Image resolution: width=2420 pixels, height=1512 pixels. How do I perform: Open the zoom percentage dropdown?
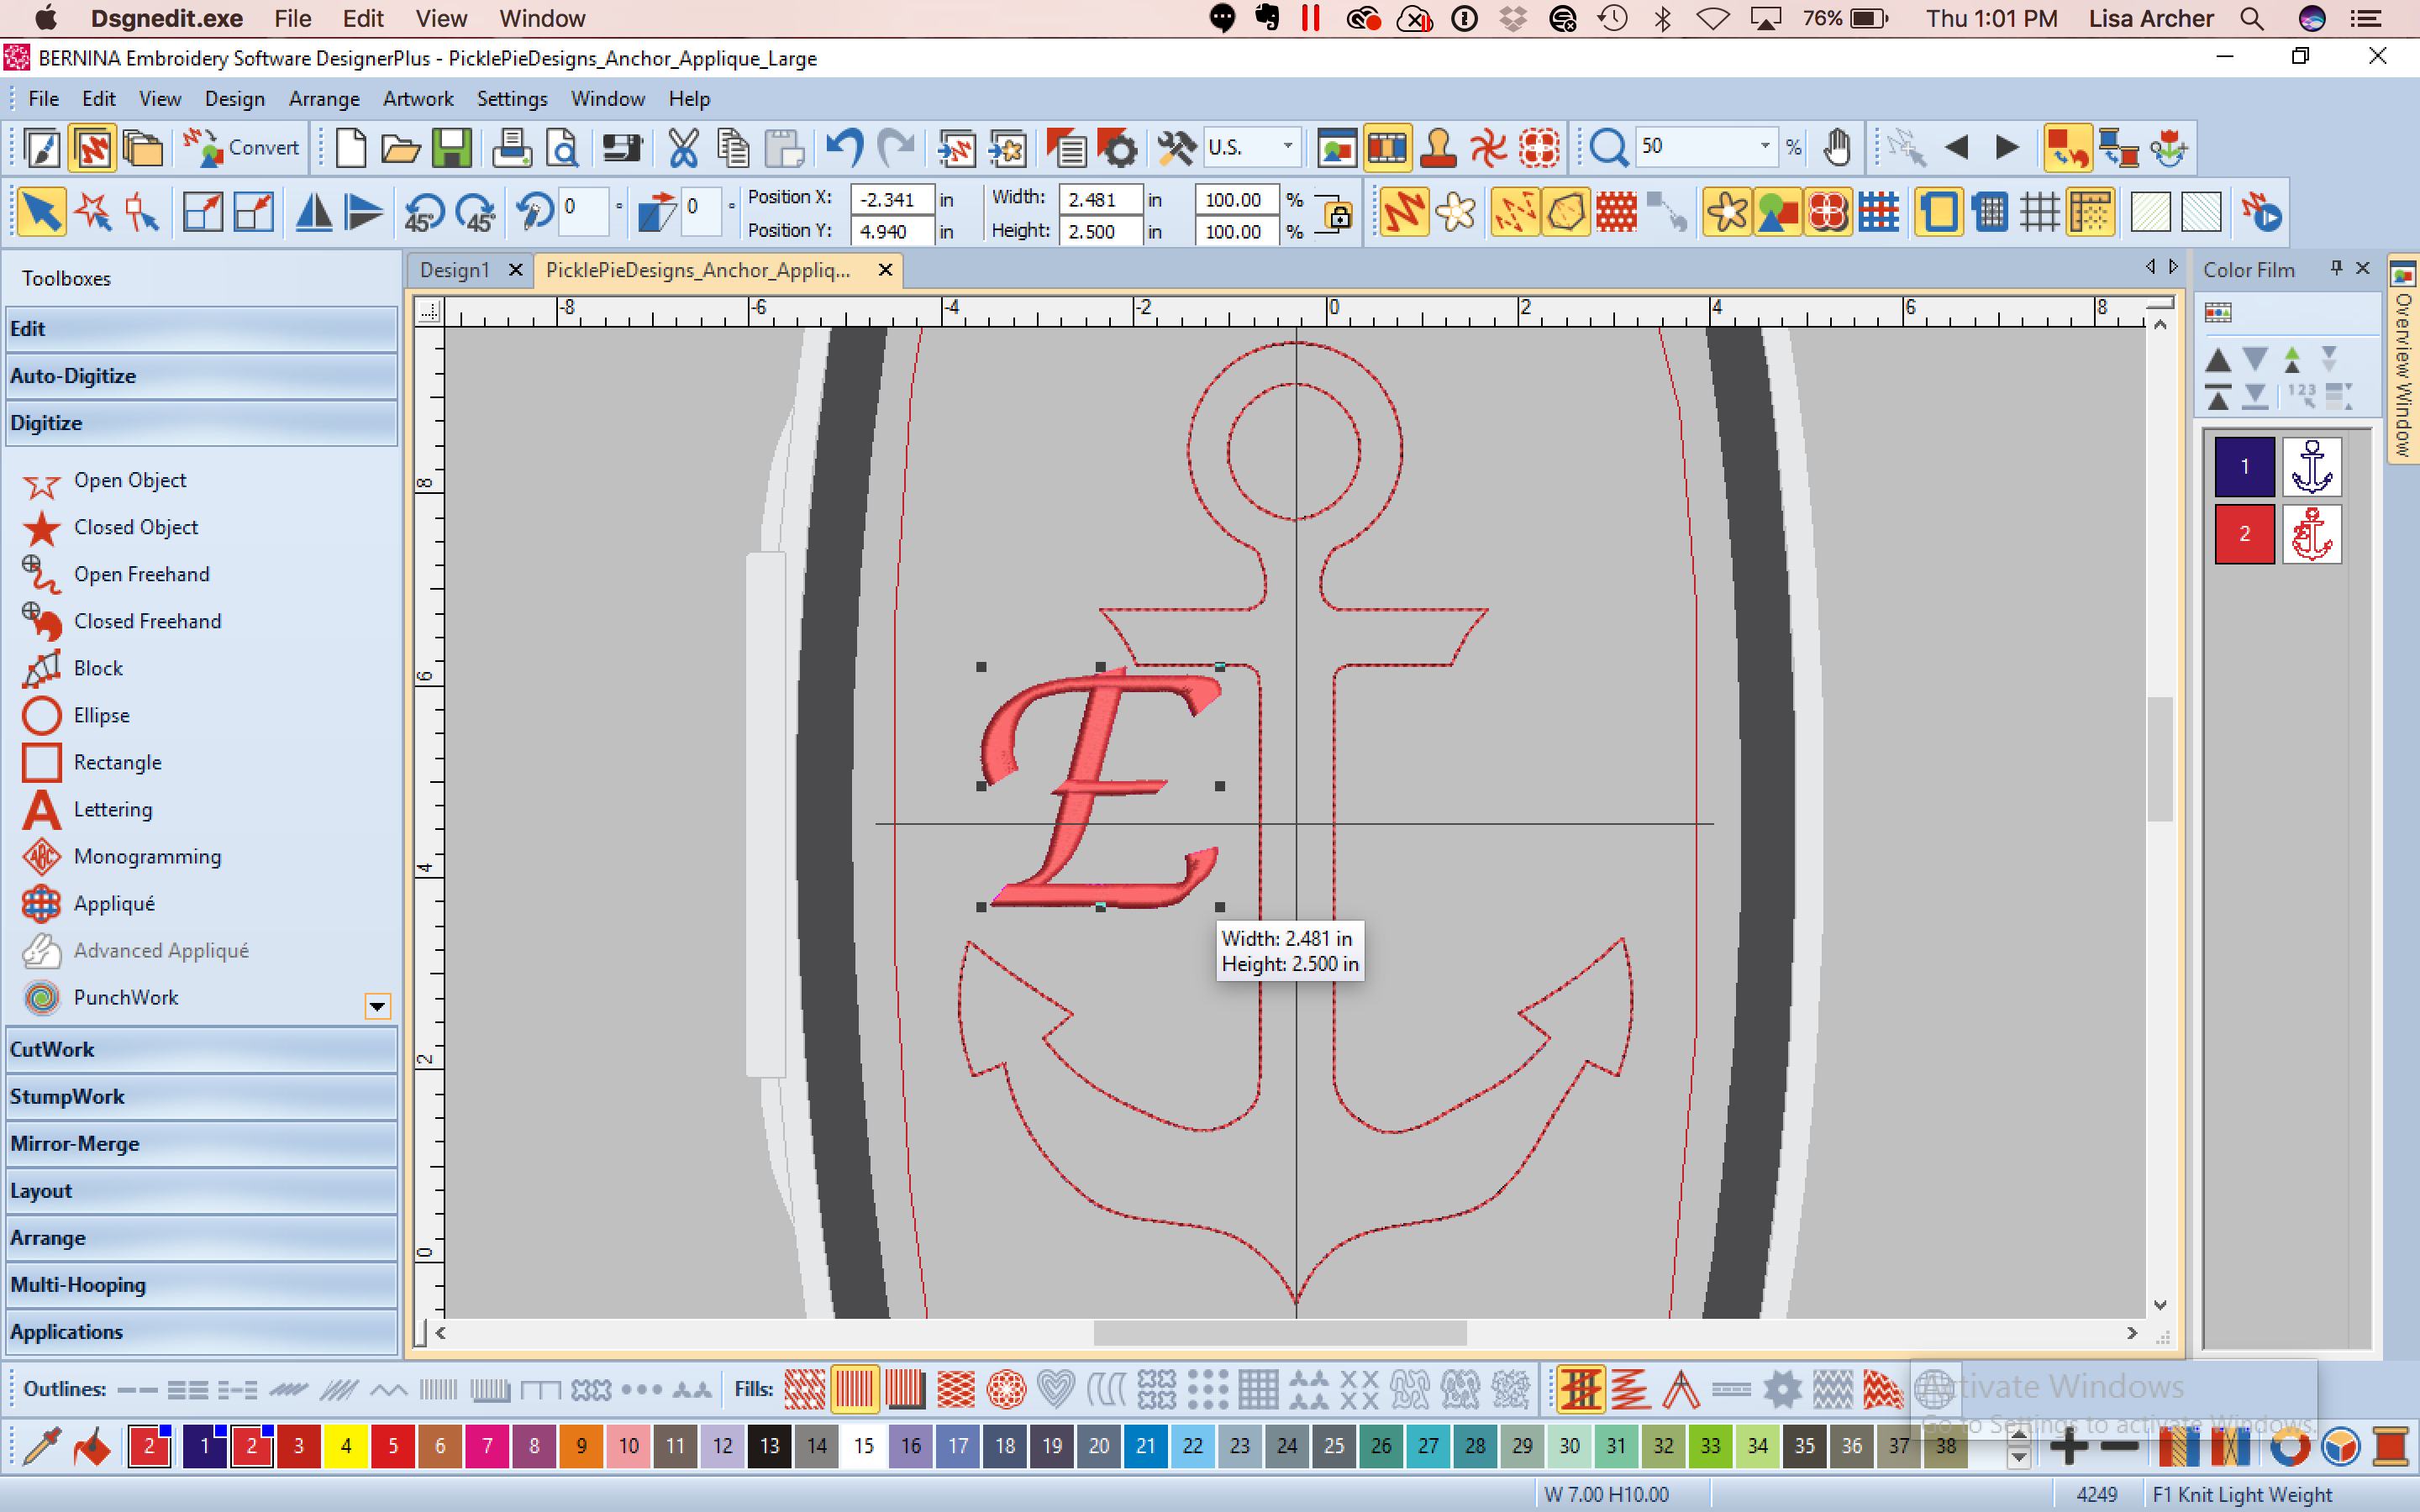[1765, 147]
